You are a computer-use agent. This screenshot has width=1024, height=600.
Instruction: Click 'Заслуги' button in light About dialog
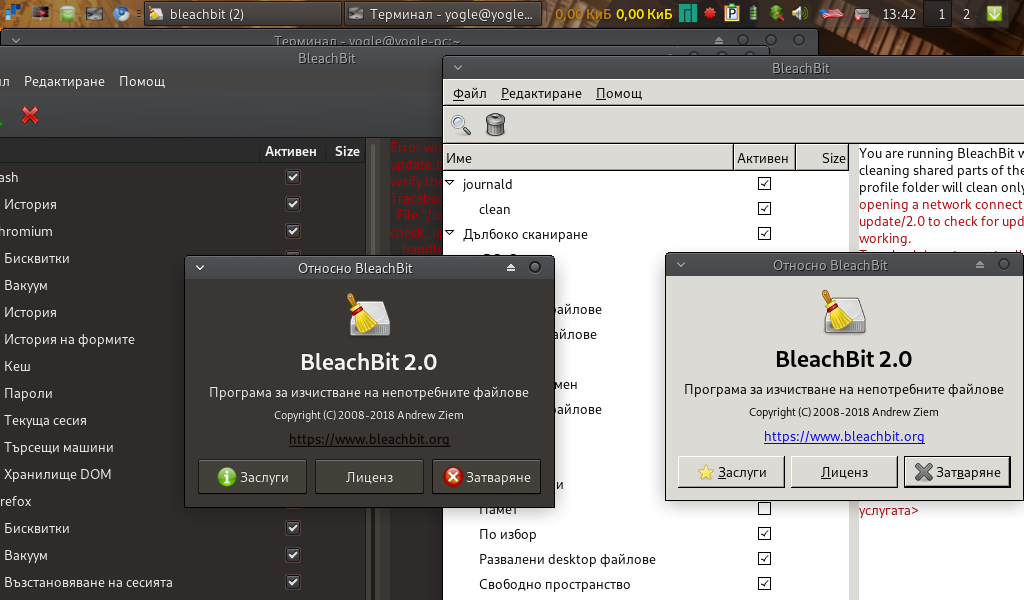[731, 472]
